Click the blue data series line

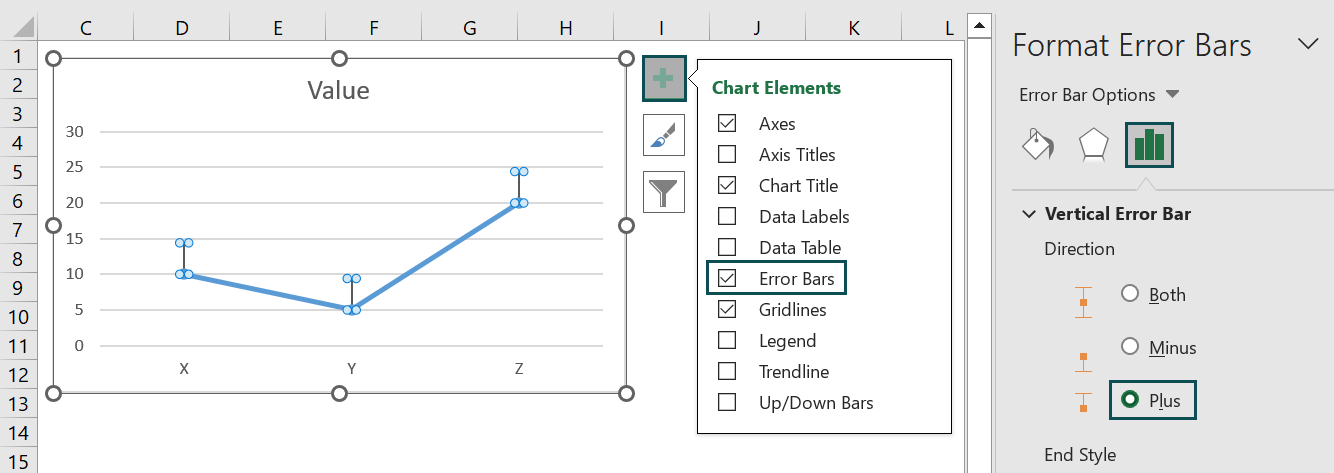pos(435,257)
